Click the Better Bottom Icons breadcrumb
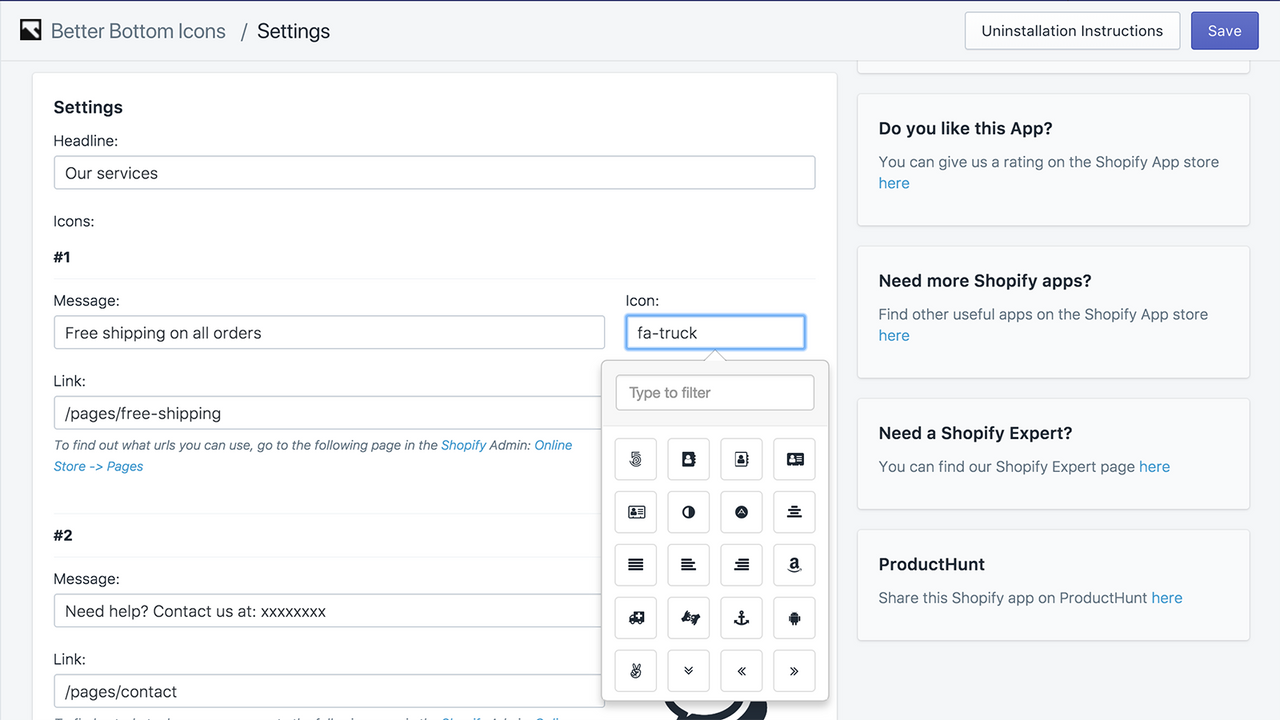This screenshot has width=1280, height=720. click(138, 31)
